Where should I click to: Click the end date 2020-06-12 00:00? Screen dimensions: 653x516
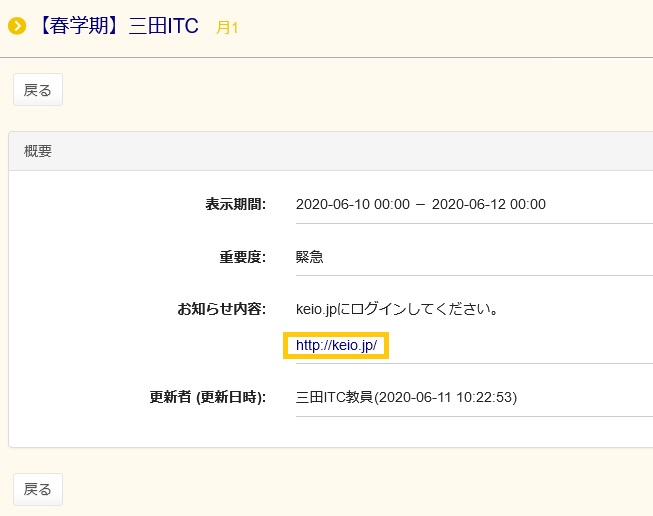click(489, 204)
